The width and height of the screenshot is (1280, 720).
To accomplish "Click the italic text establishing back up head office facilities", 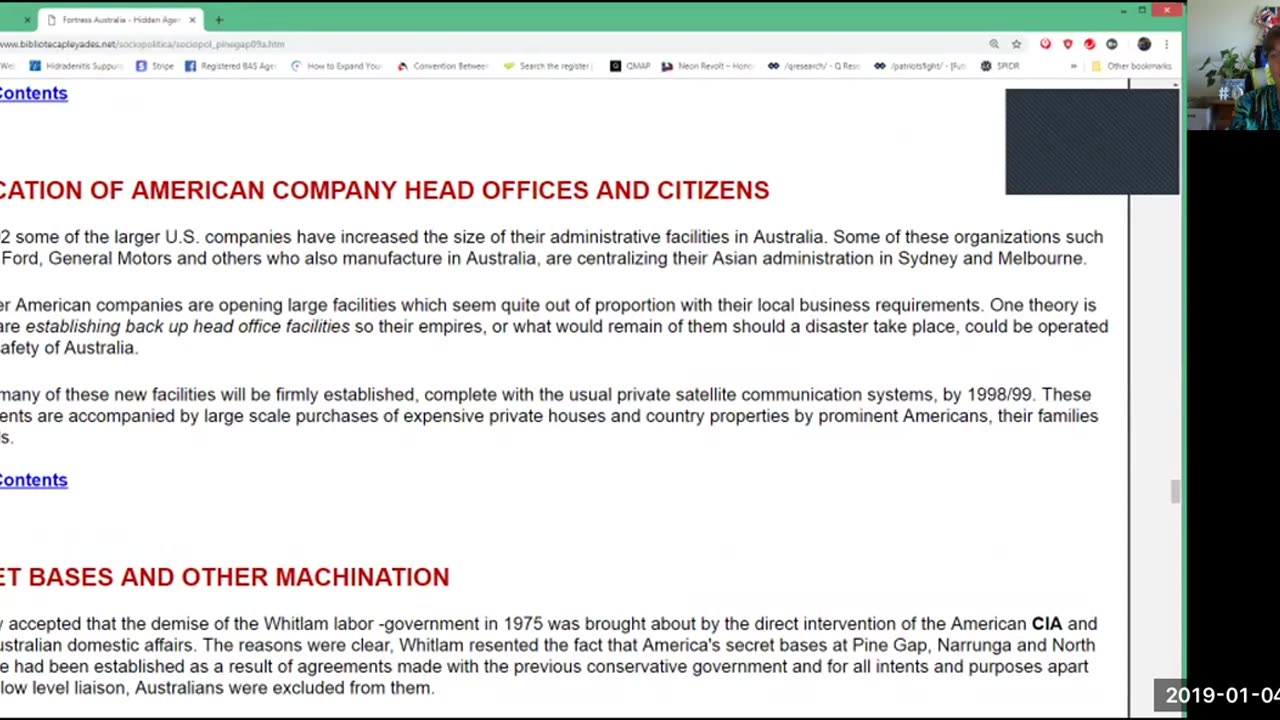I will point(188,326).
